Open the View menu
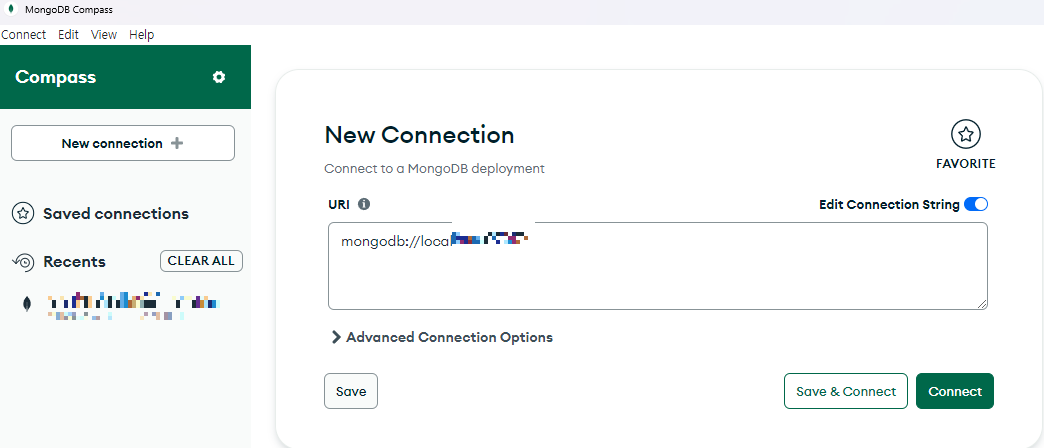This screenshot has height=448, width=1044. pyautogui.click(x=104, y=34)
